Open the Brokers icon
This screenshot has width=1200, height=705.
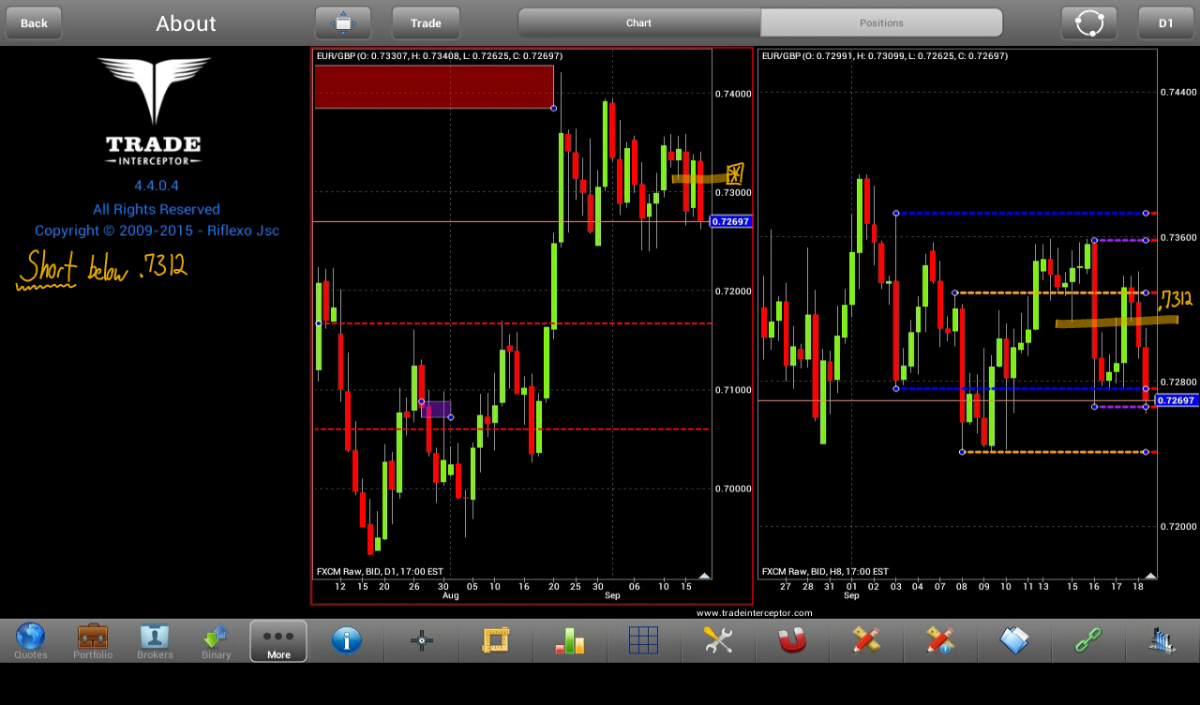155,640
